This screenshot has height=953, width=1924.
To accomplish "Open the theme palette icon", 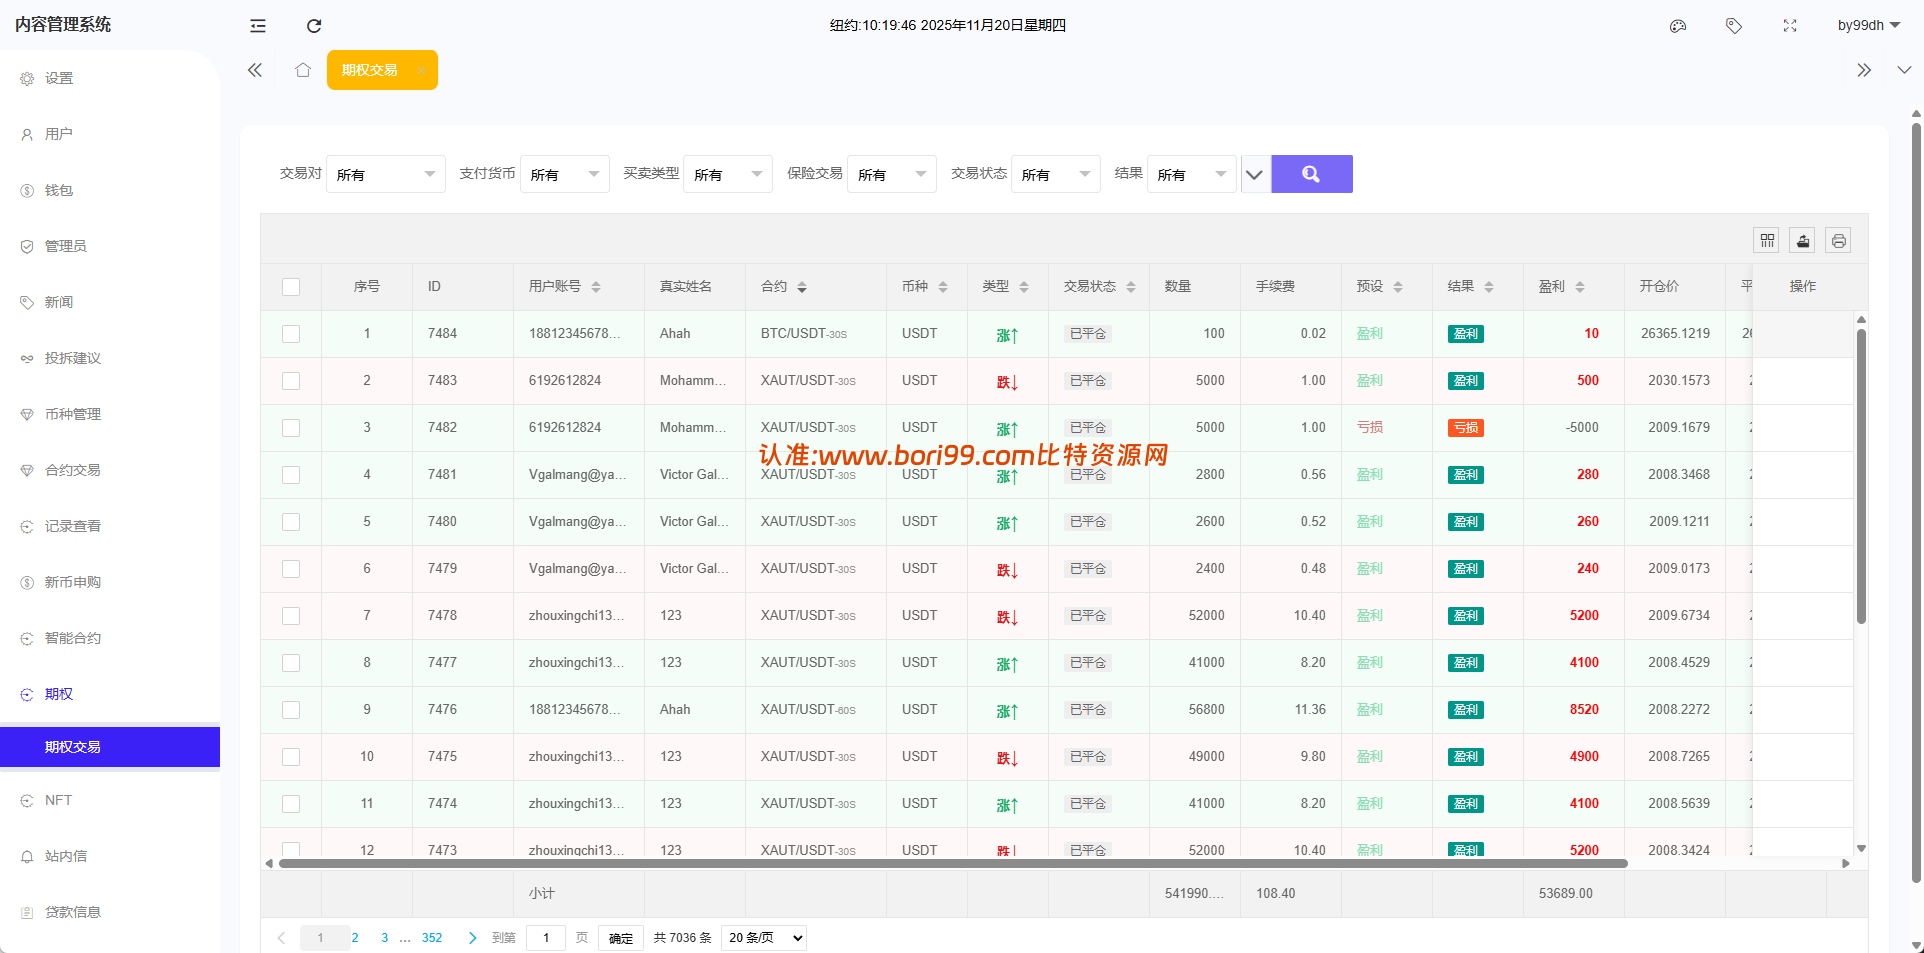I will tap(1678, 26).
